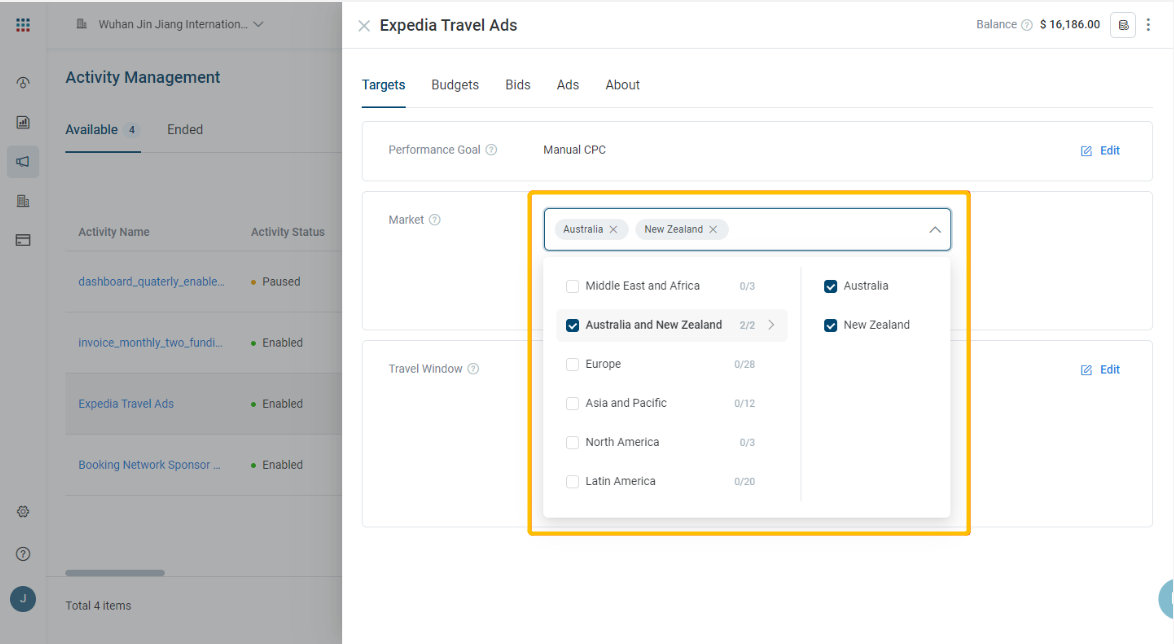Click the Manual CPC value
The height and width of the screenshot is (644, 1174).
click(574, 150)
